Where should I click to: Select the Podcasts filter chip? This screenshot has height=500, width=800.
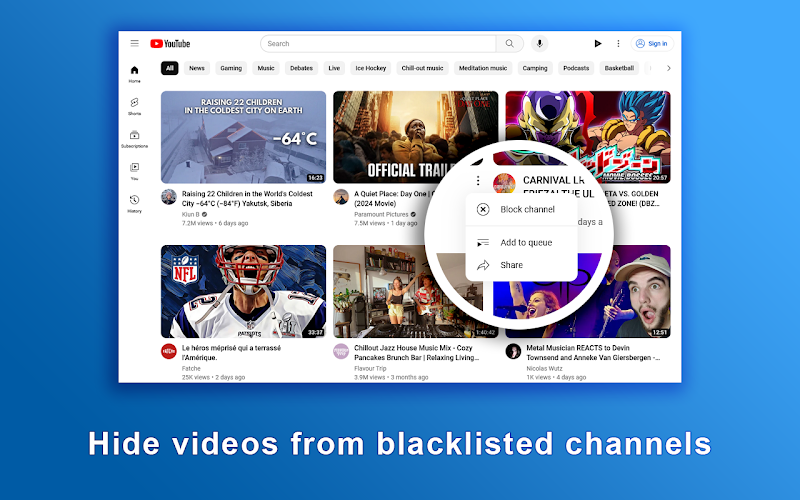point(576,68)
